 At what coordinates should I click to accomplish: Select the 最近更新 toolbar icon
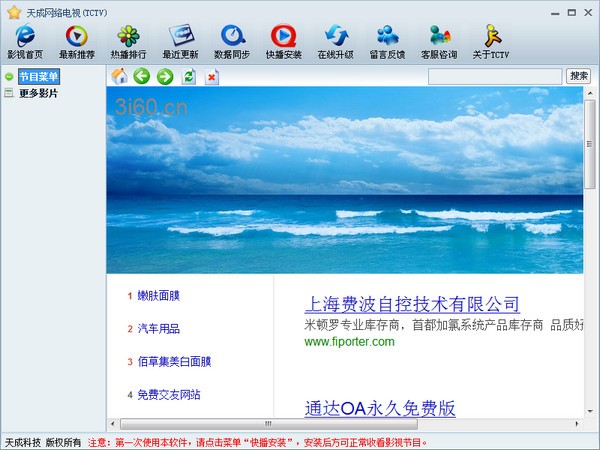click(x=180, y=41)
